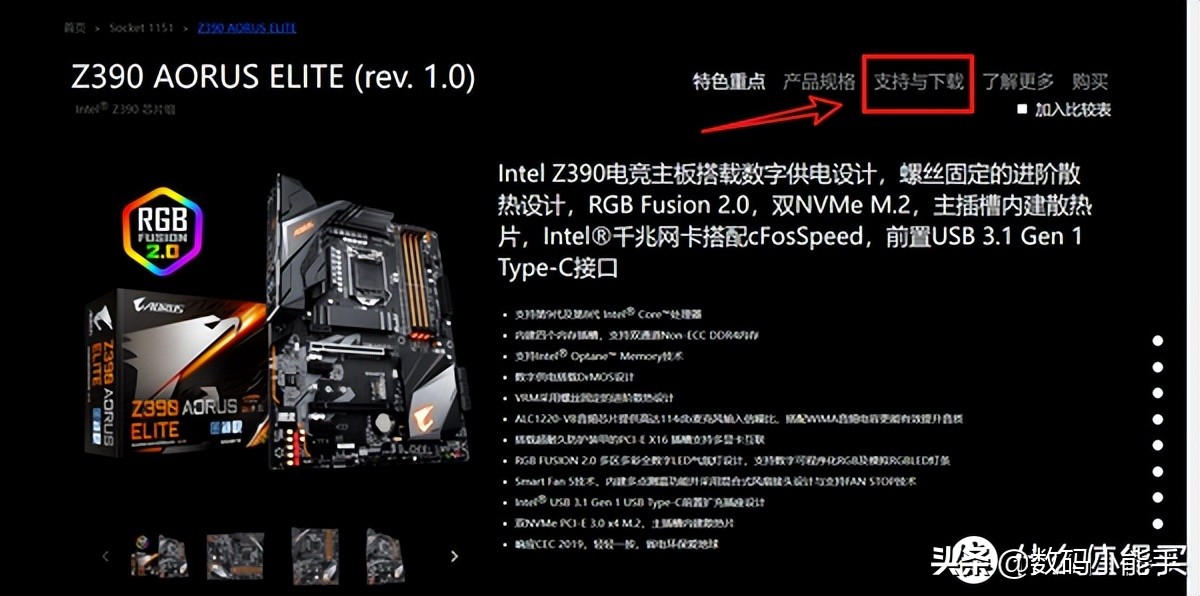
Task: Click the previous arrow in thumbnail carousel
Action: 105,556
